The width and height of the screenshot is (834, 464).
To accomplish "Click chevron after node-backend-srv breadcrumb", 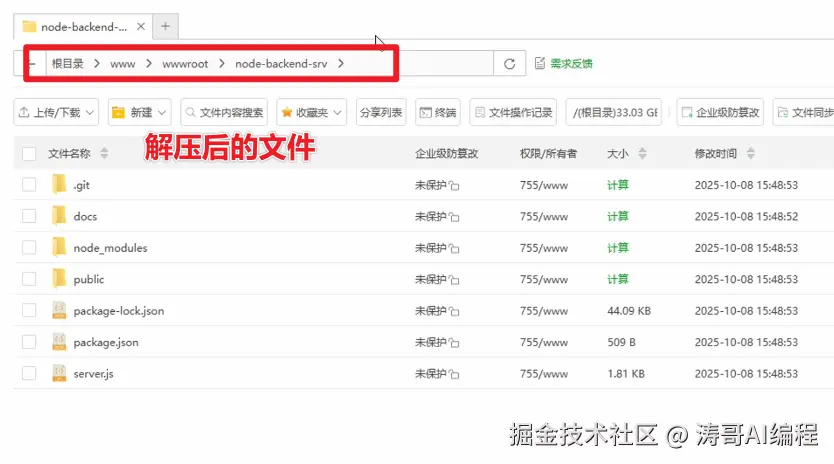I will coord(341,64).
